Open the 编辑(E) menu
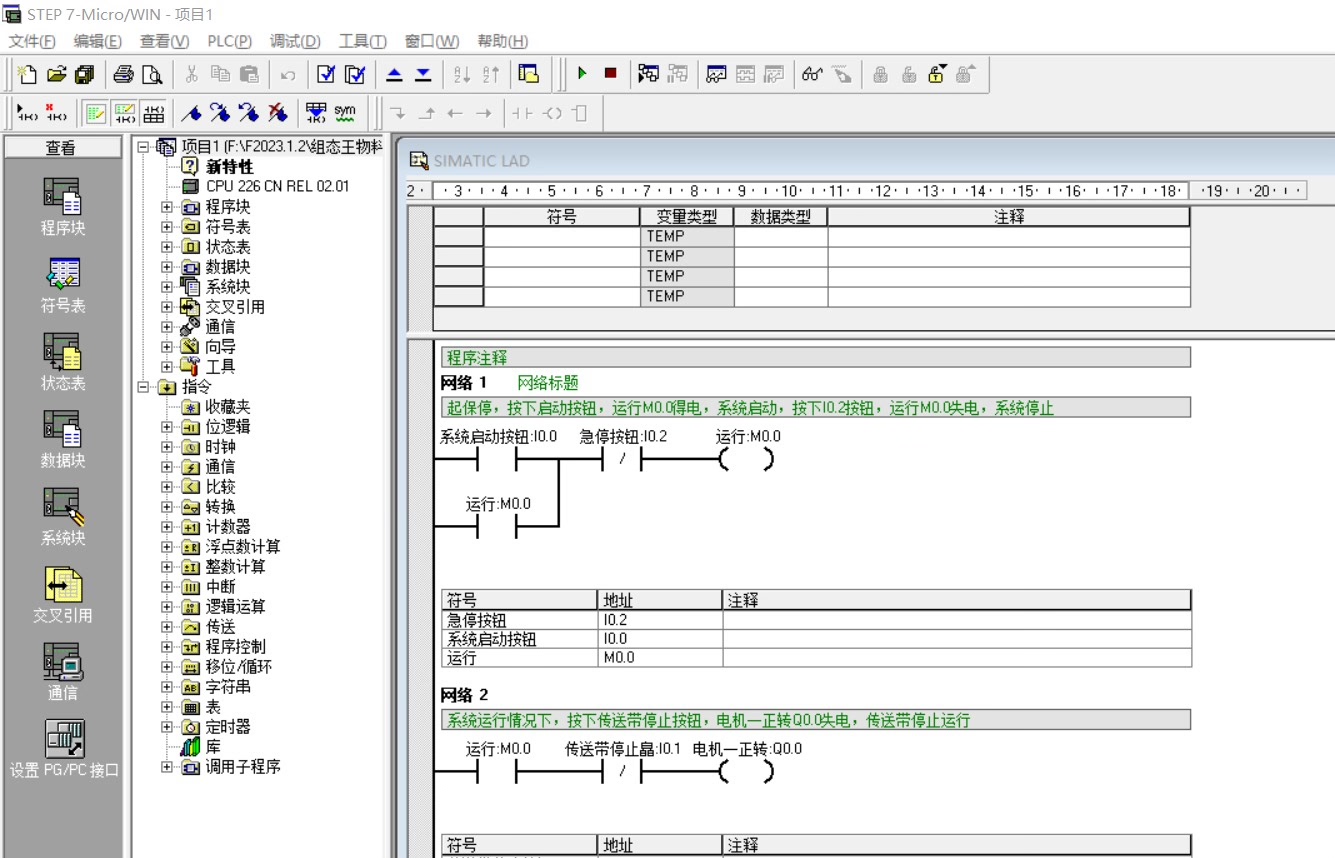The image size is (1335, 858). [x=97, y=41]
